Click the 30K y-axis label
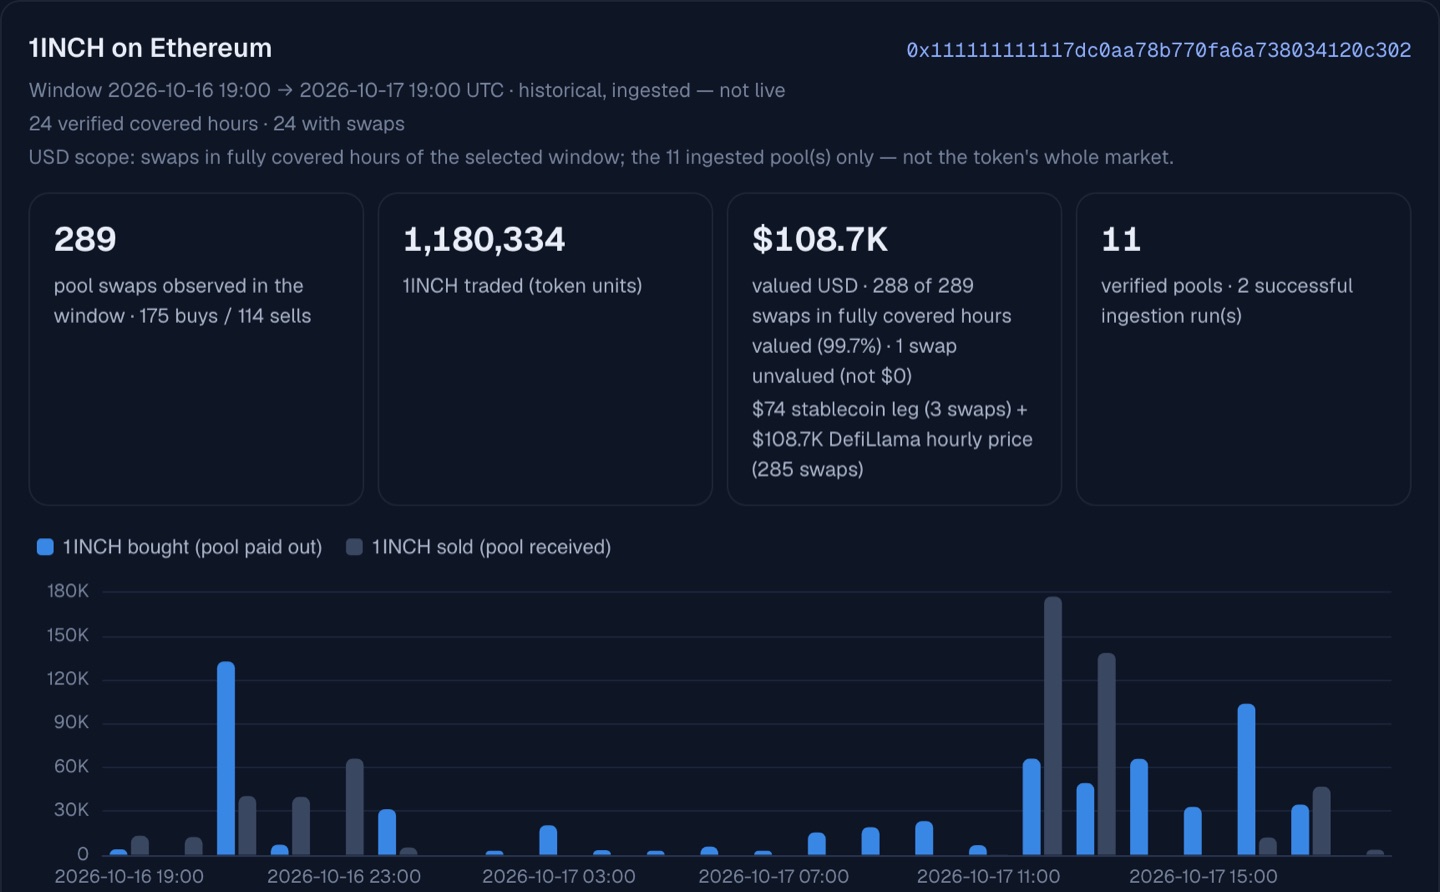Image resolution: width=1440 pixels, height=892 pixels. click(71, 810)
